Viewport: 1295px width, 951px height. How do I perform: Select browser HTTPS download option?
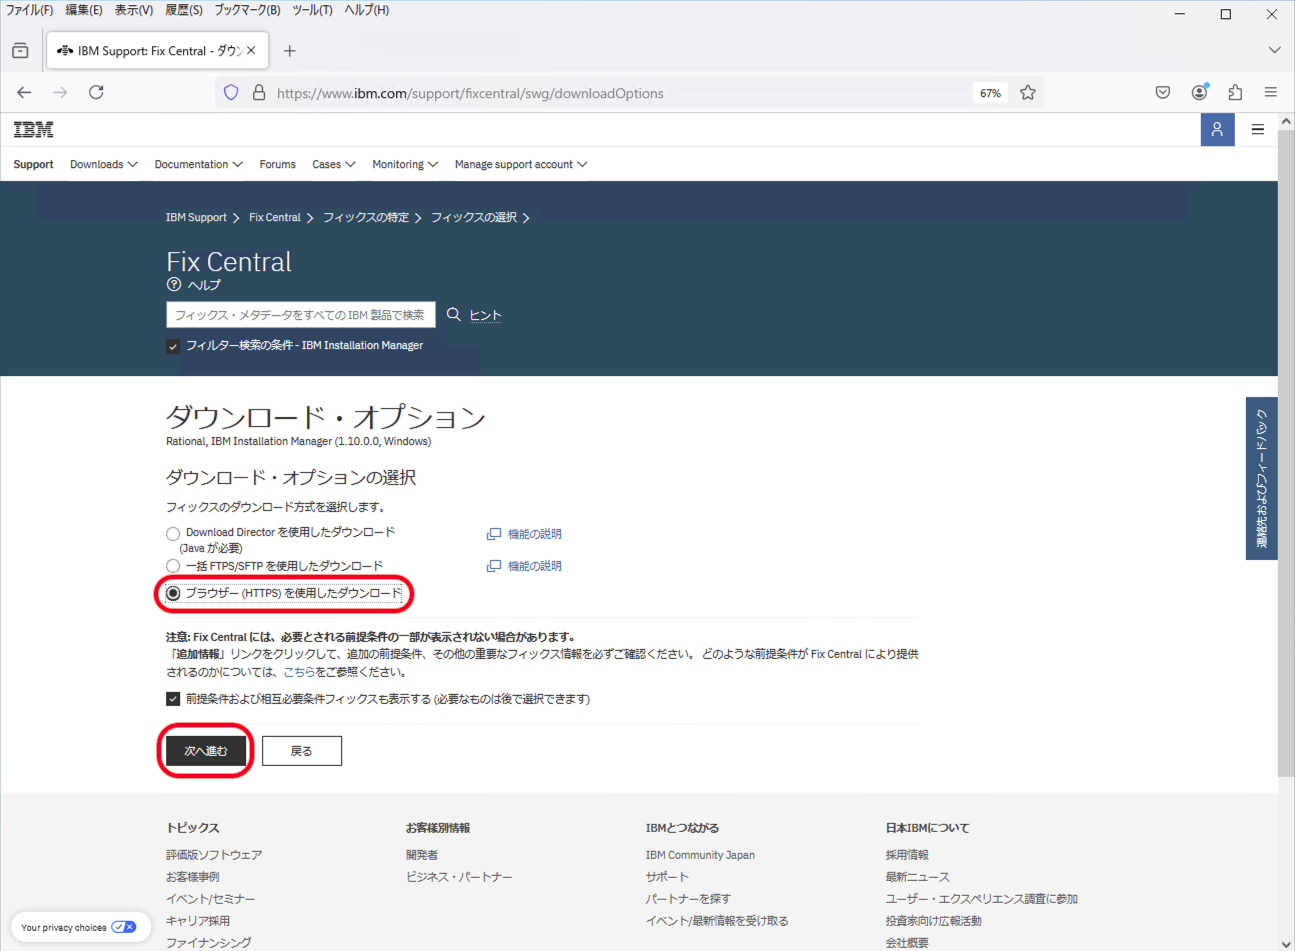[173, 593]
